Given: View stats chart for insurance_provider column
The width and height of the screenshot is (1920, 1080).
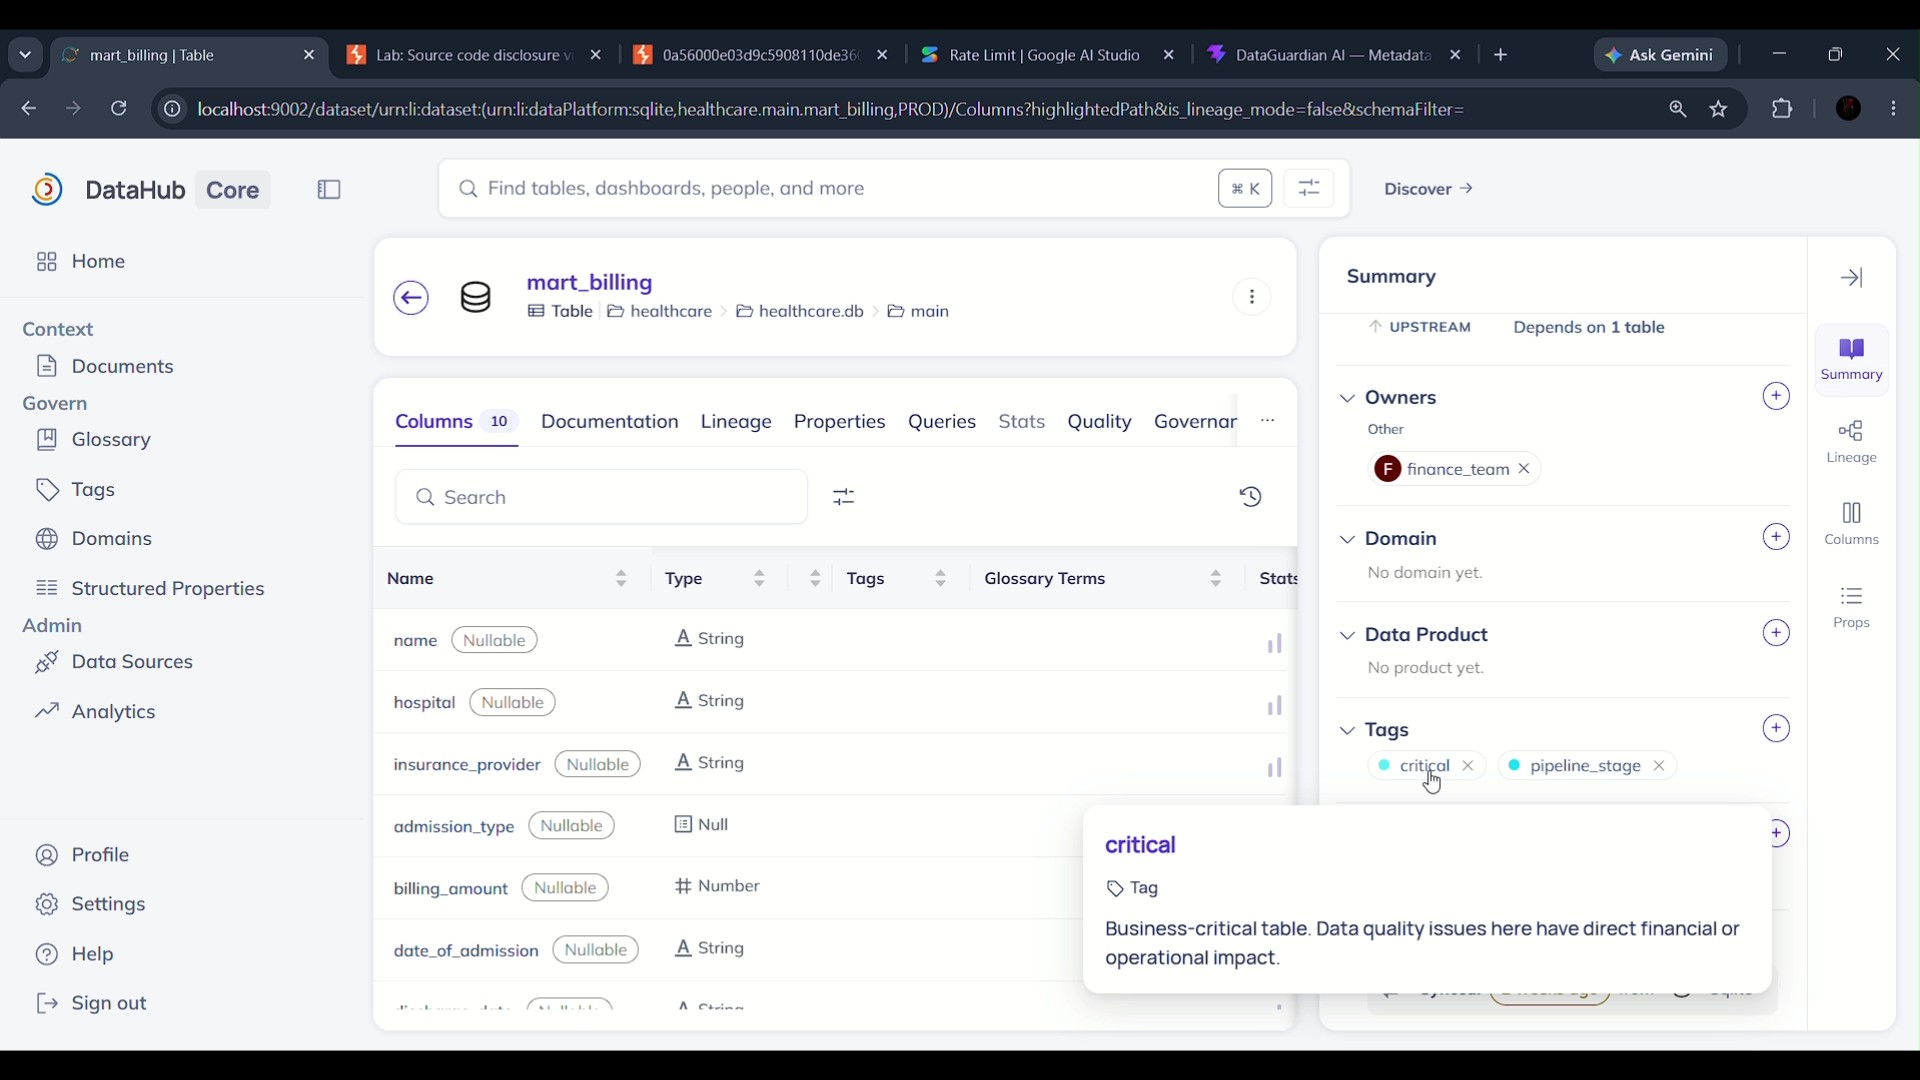Looking at the screenshot, I should click(1275, 768).
